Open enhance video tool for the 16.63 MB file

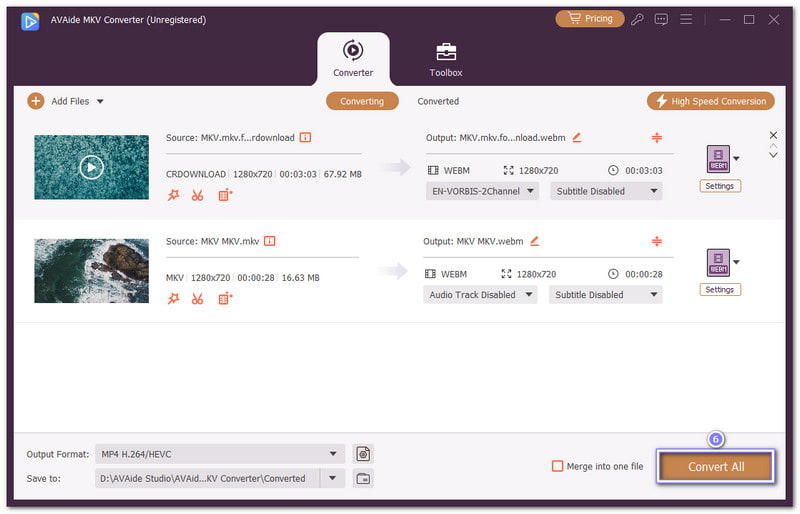(x=225, y=299)
